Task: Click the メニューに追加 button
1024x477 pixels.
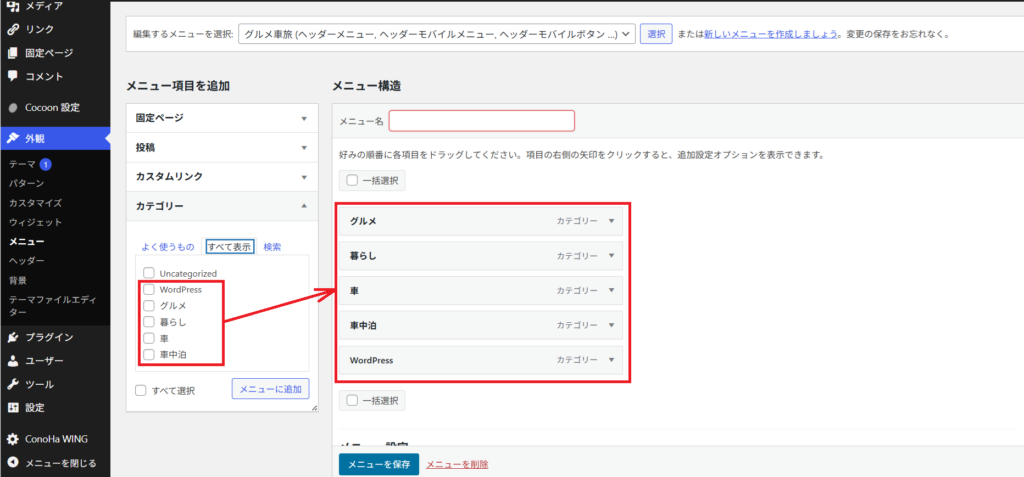Action: click(270, 389)
